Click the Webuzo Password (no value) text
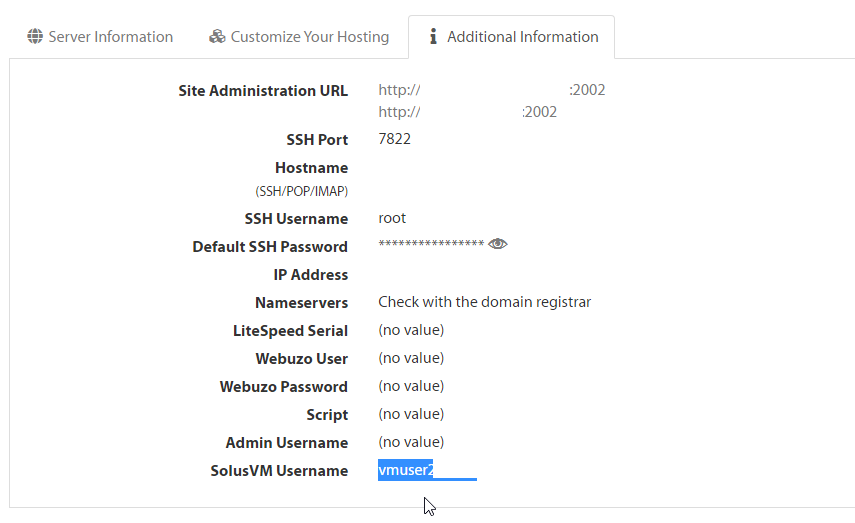 411,386
